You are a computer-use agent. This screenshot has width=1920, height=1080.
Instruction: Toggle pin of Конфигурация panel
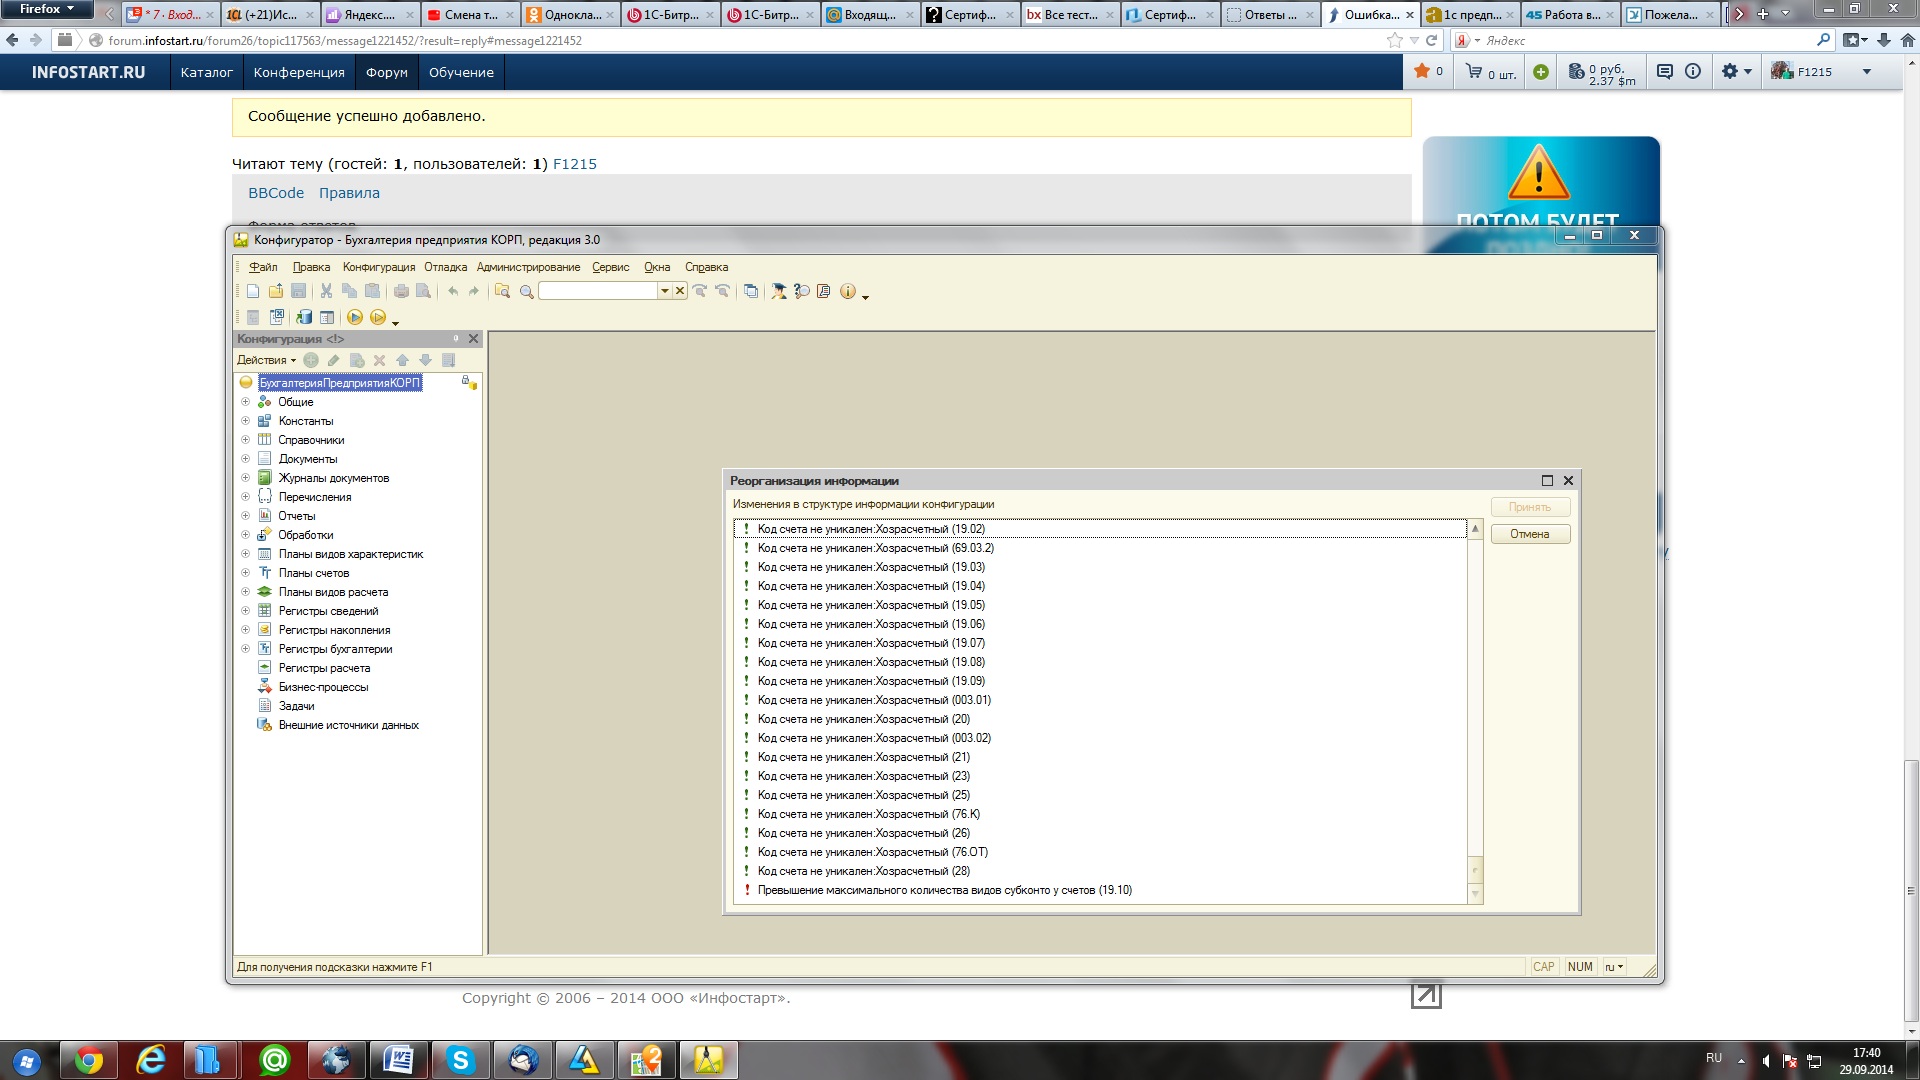tap(456, 339)
